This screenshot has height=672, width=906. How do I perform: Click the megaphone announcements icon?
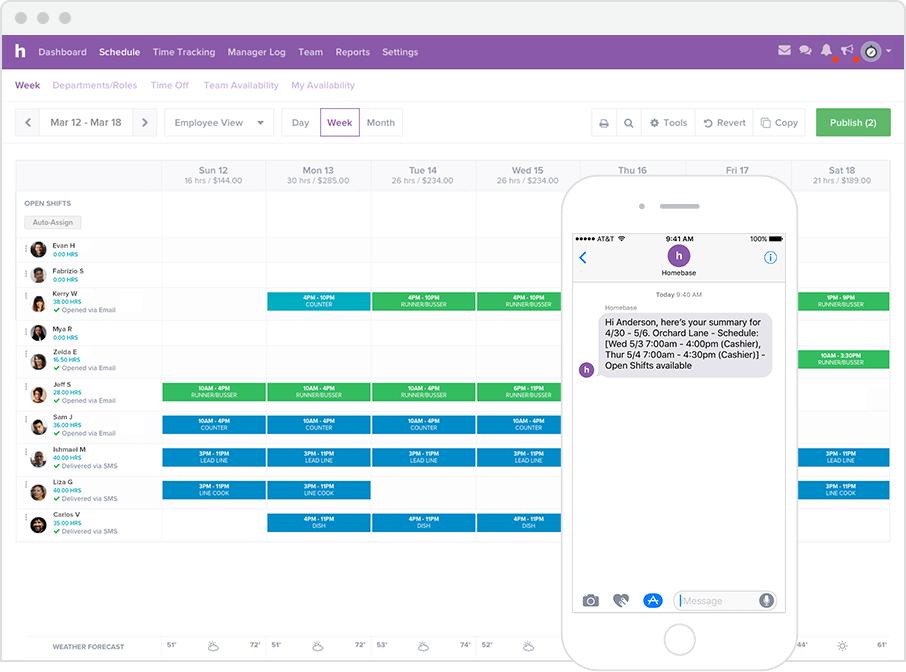(846, 48)
